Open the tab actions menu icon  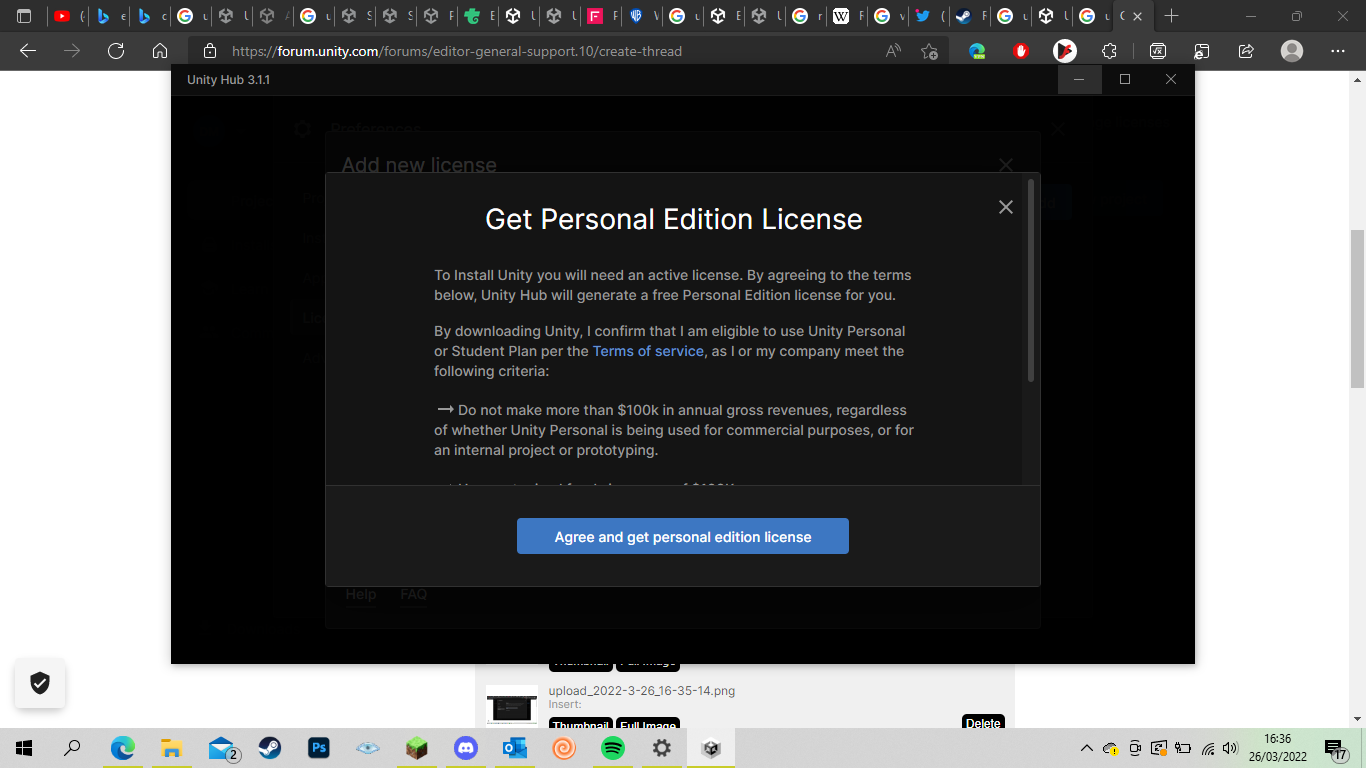[x=24, y=16]
